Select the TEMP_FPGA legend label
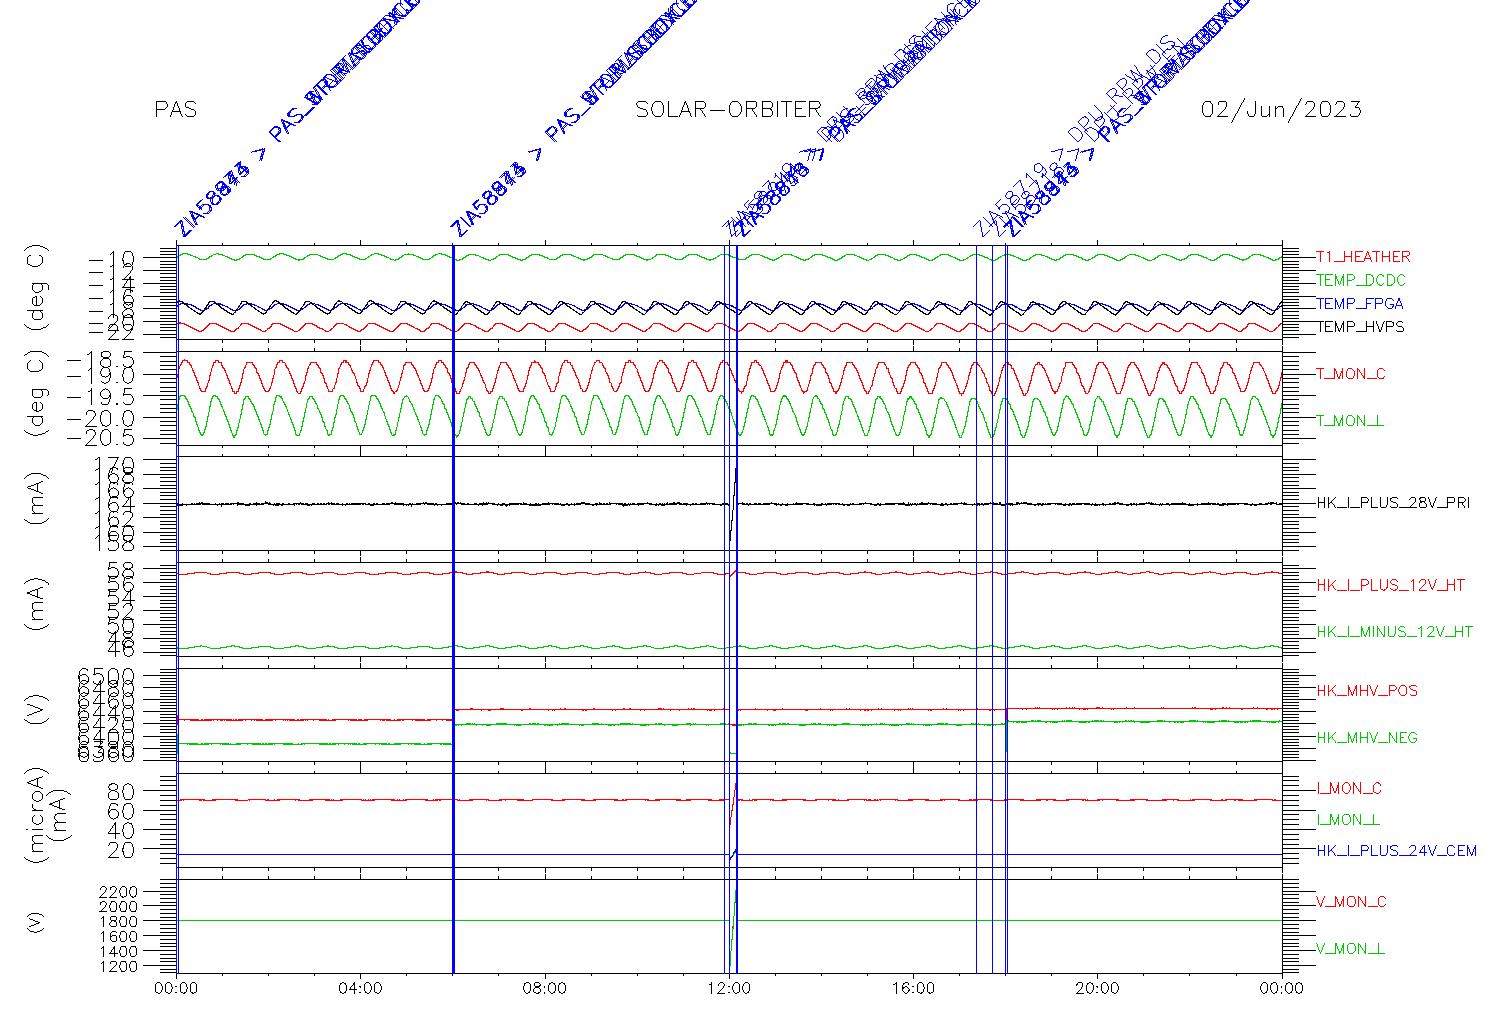This screenshot has height=1020, width=1512. click(1360, 304)
